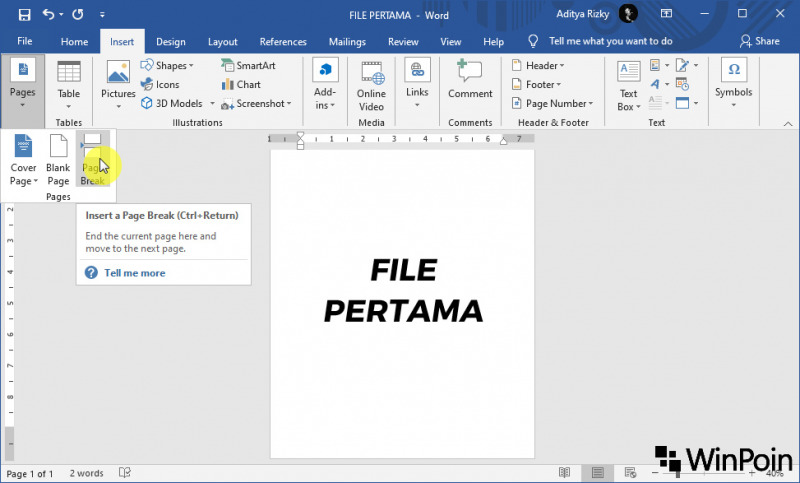The width and height of the screenshot is (800, 483).
Task: Insert Icons from the ribbon
Action: 160,85
